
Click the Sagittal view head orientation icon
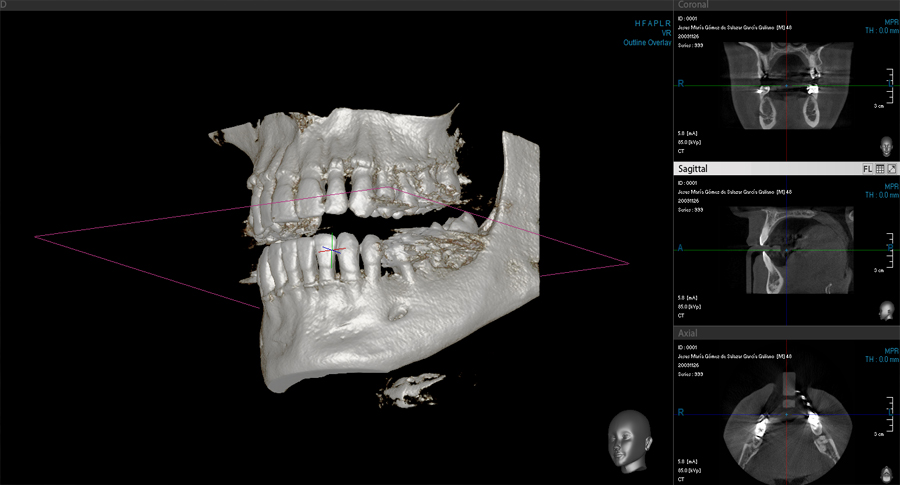click(886, 310)
